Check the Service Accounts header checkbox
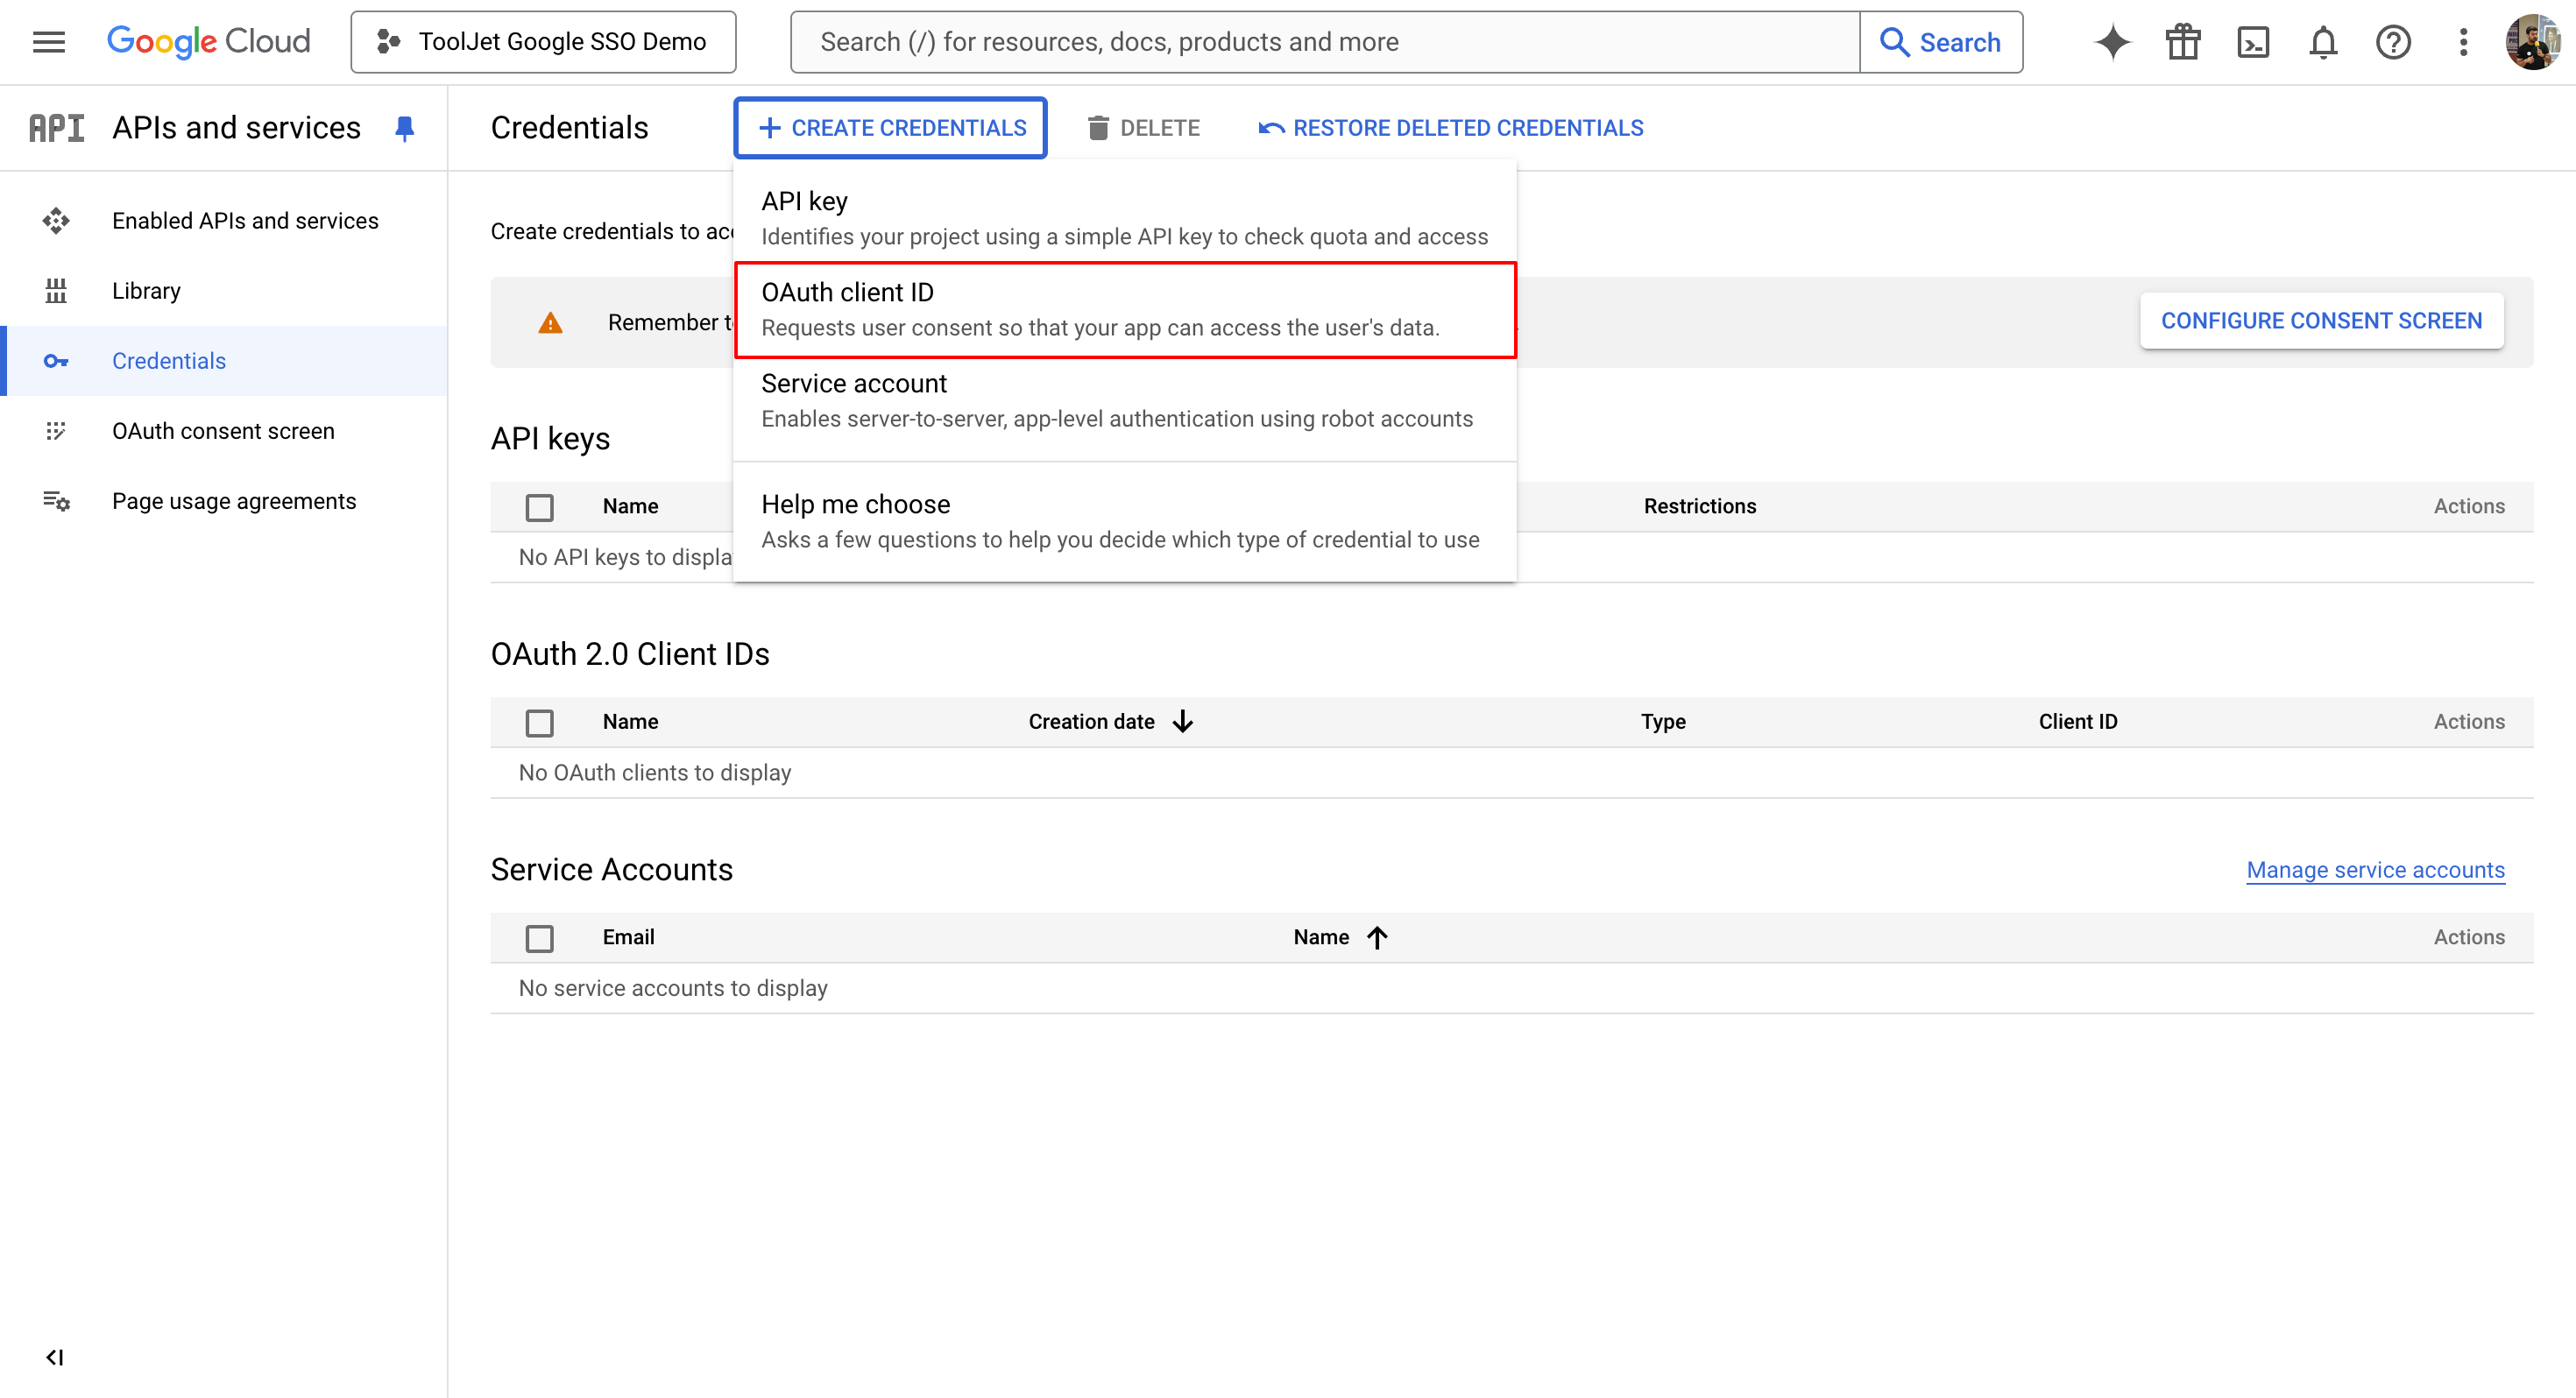 539,938
